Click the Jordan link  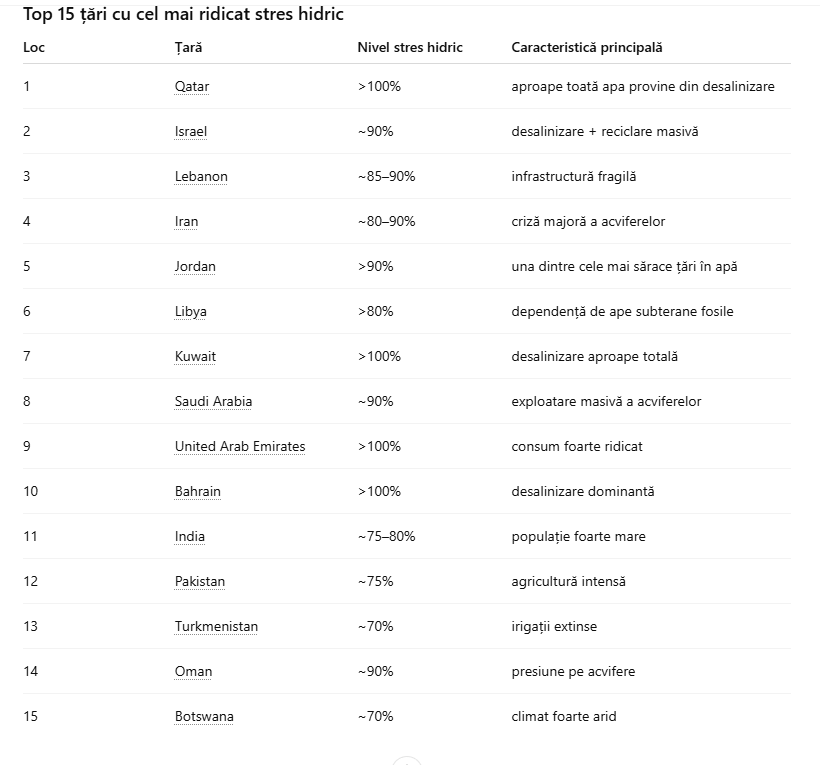[x=195, y=267]
